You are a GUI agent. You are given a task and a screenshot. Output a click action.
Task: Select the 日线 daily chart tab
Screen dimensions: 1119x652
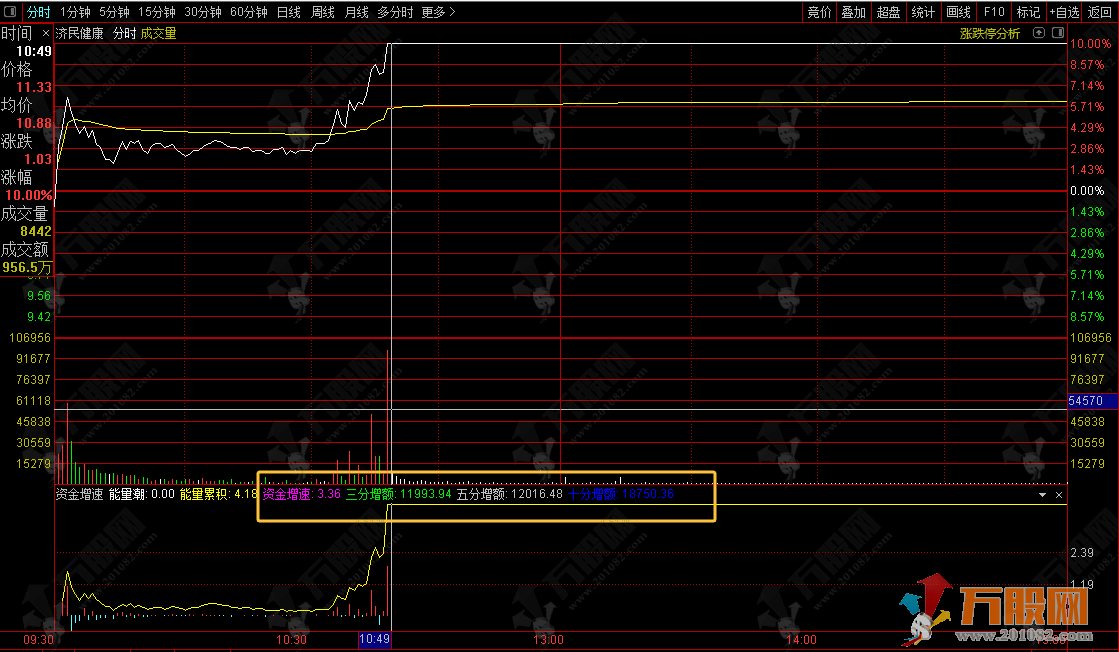point(288,12)
